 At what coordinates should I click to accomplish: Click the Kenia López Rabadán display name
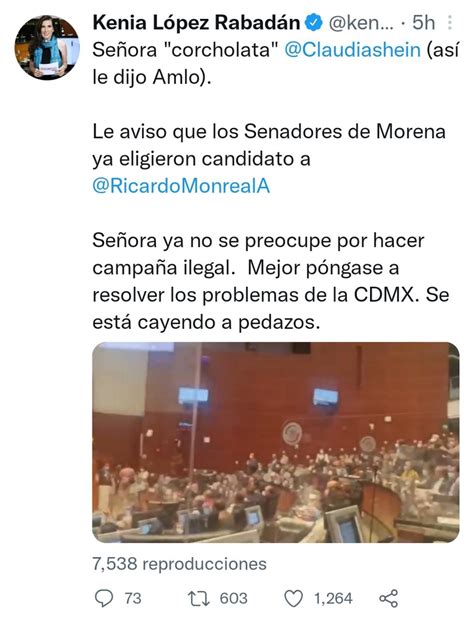[196, 23]
